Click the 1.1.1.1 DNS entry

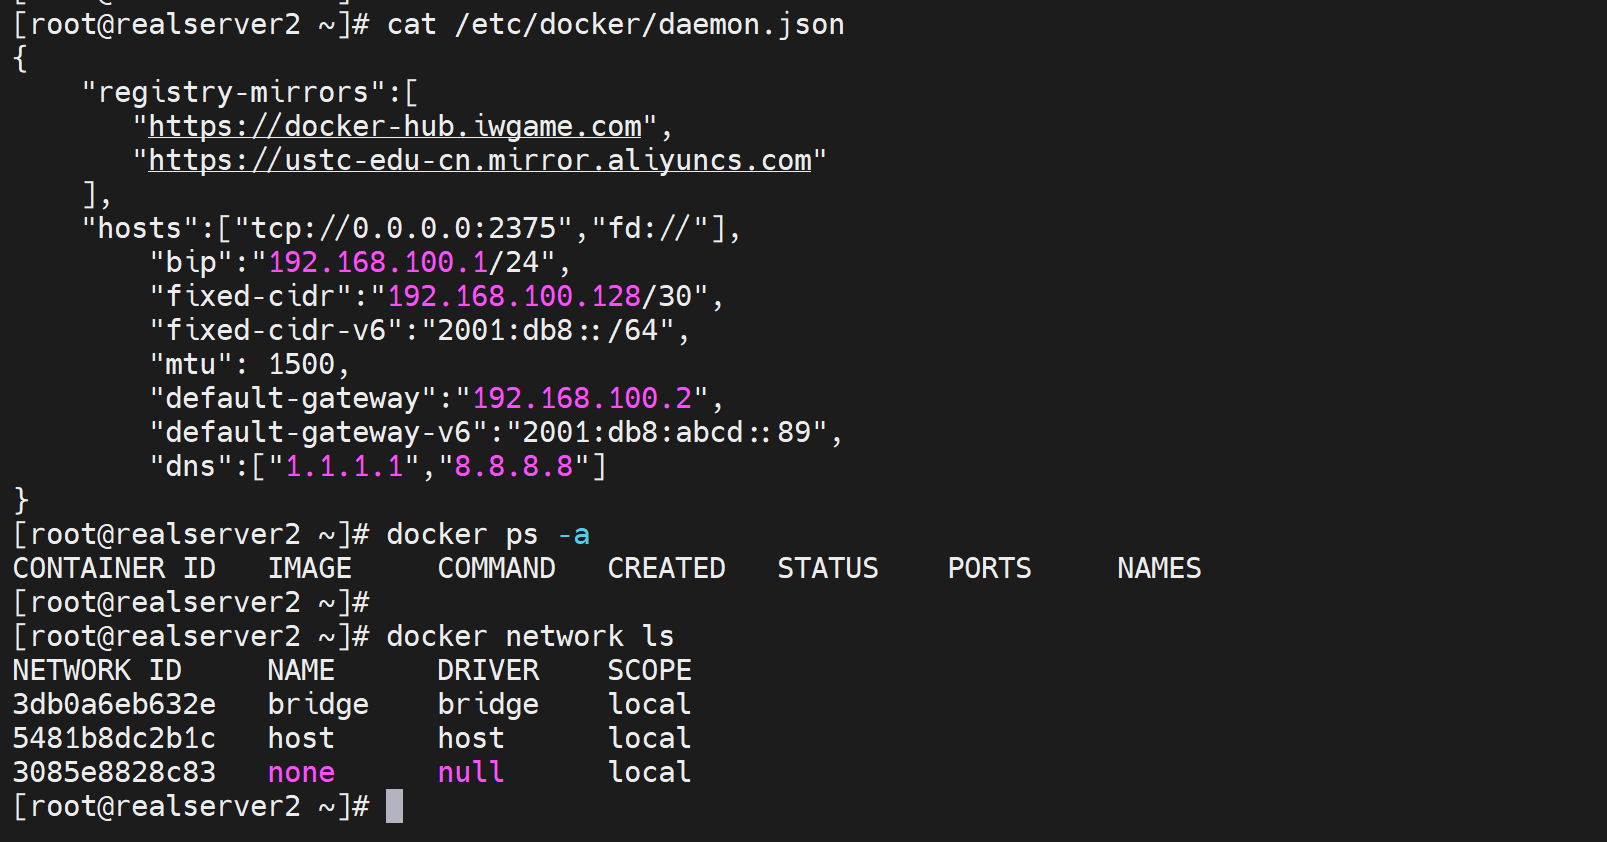[344, 467]
